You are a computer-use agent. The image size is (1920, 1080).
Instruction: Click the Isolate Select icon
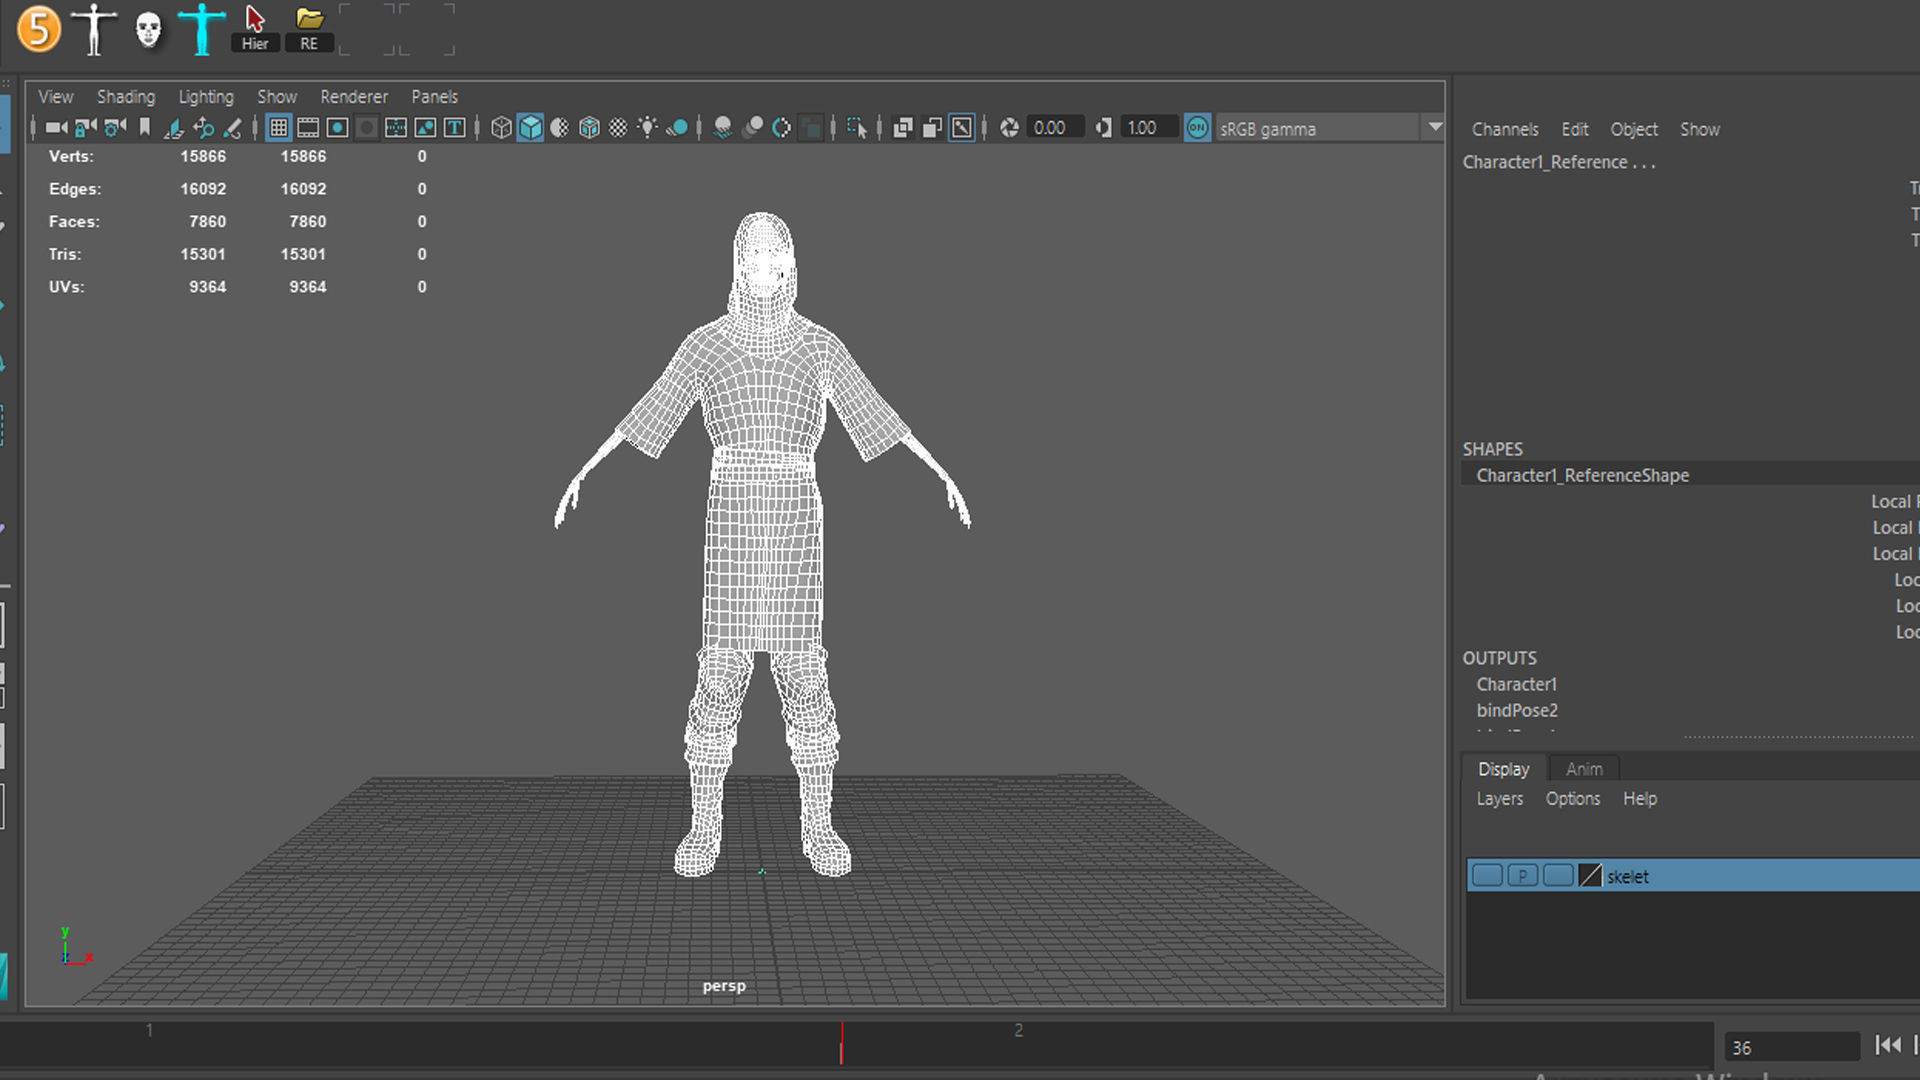[857, 128]
